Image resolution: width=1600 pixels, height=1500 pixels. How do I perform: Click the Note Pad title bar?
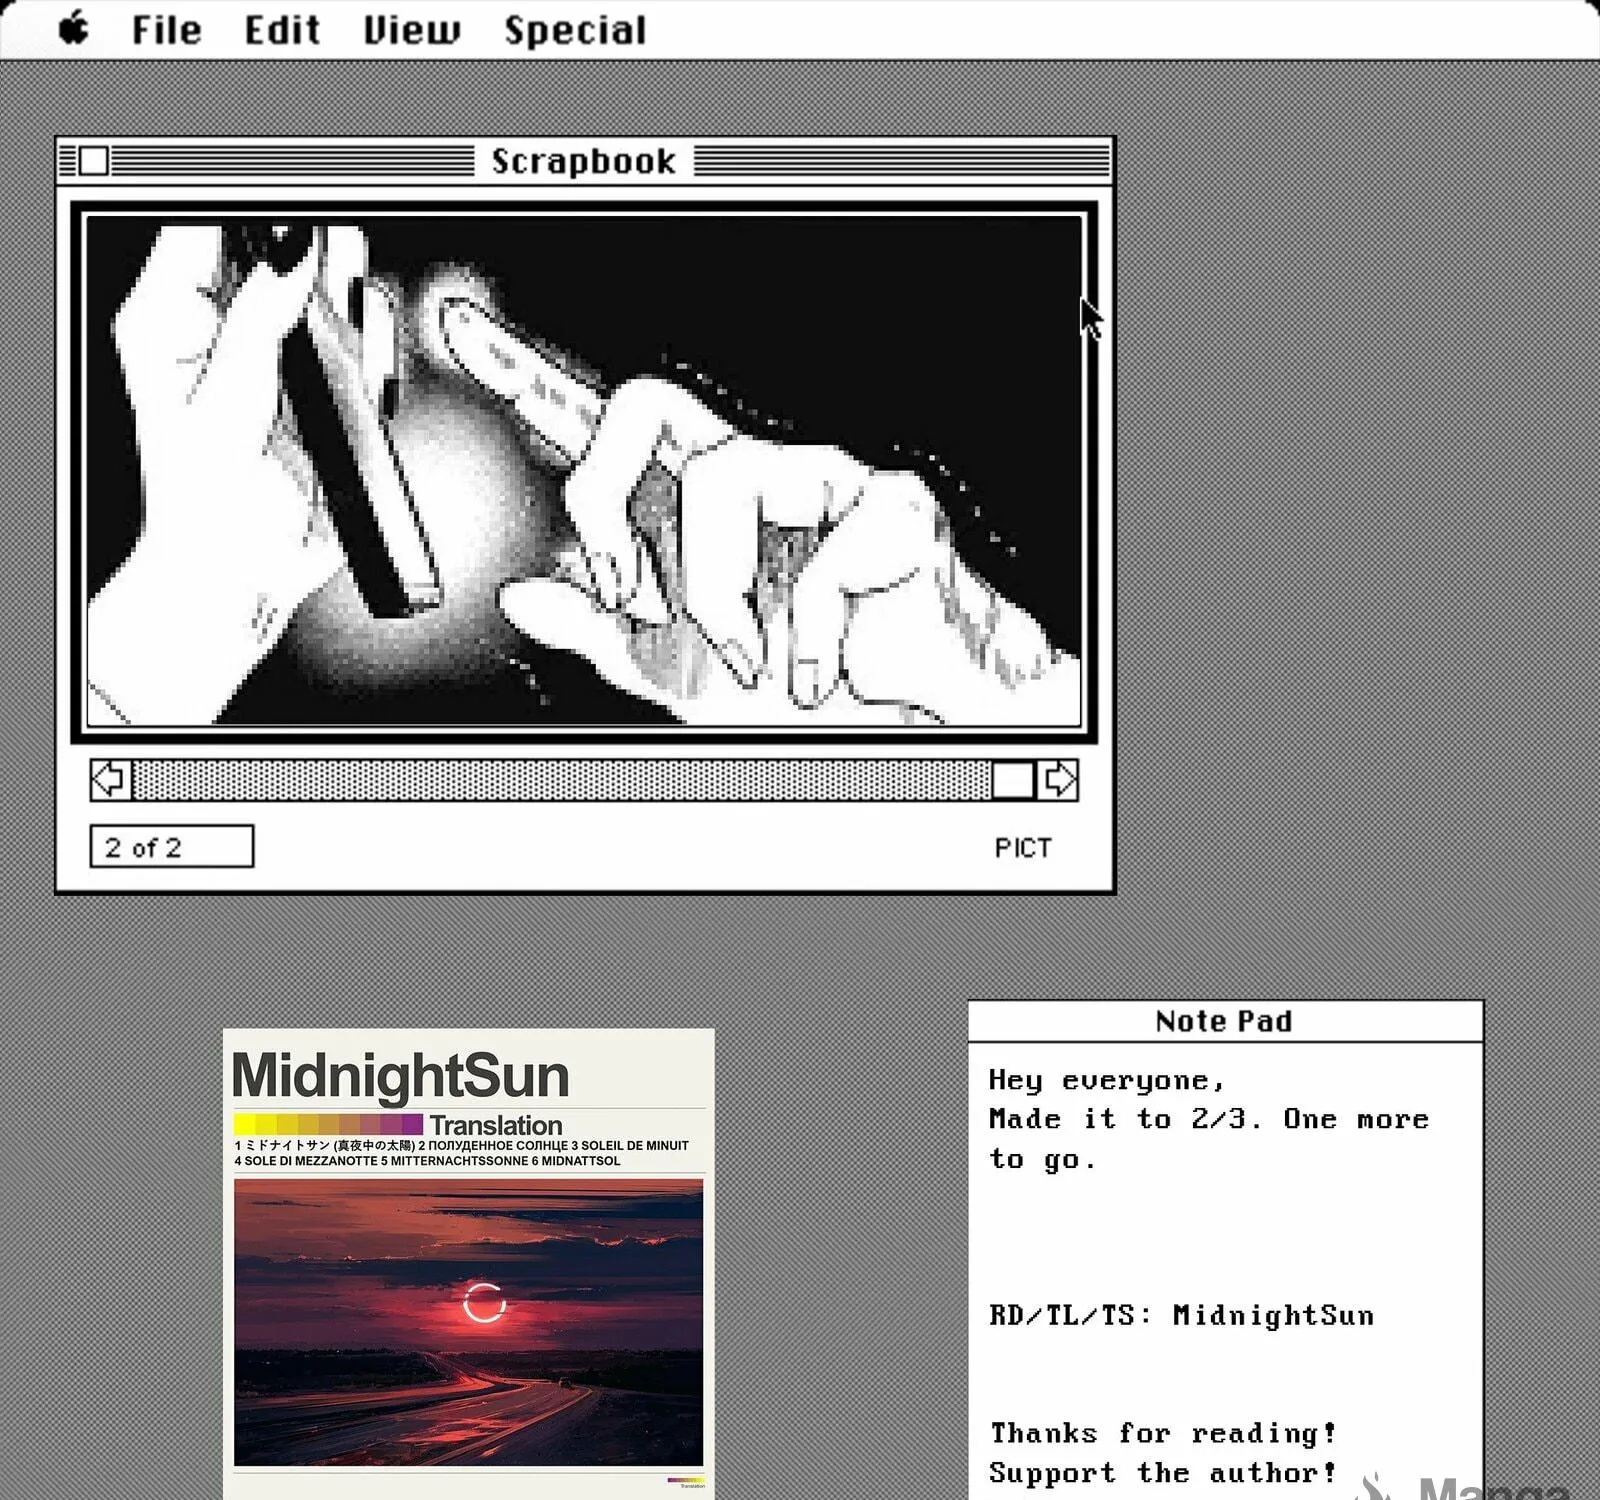pyautogui.click(x=1225, y=1021)
